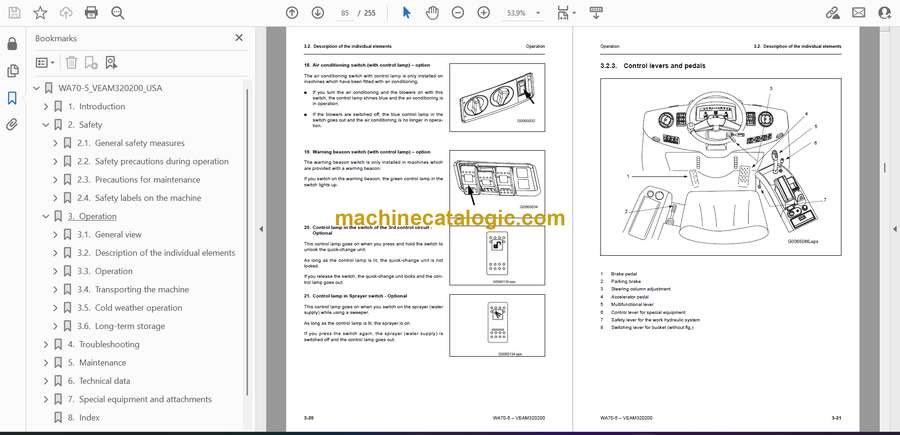Collapse the left navigation pane arrow
This screenshot has width=900, height=435.
click(261, 229)
